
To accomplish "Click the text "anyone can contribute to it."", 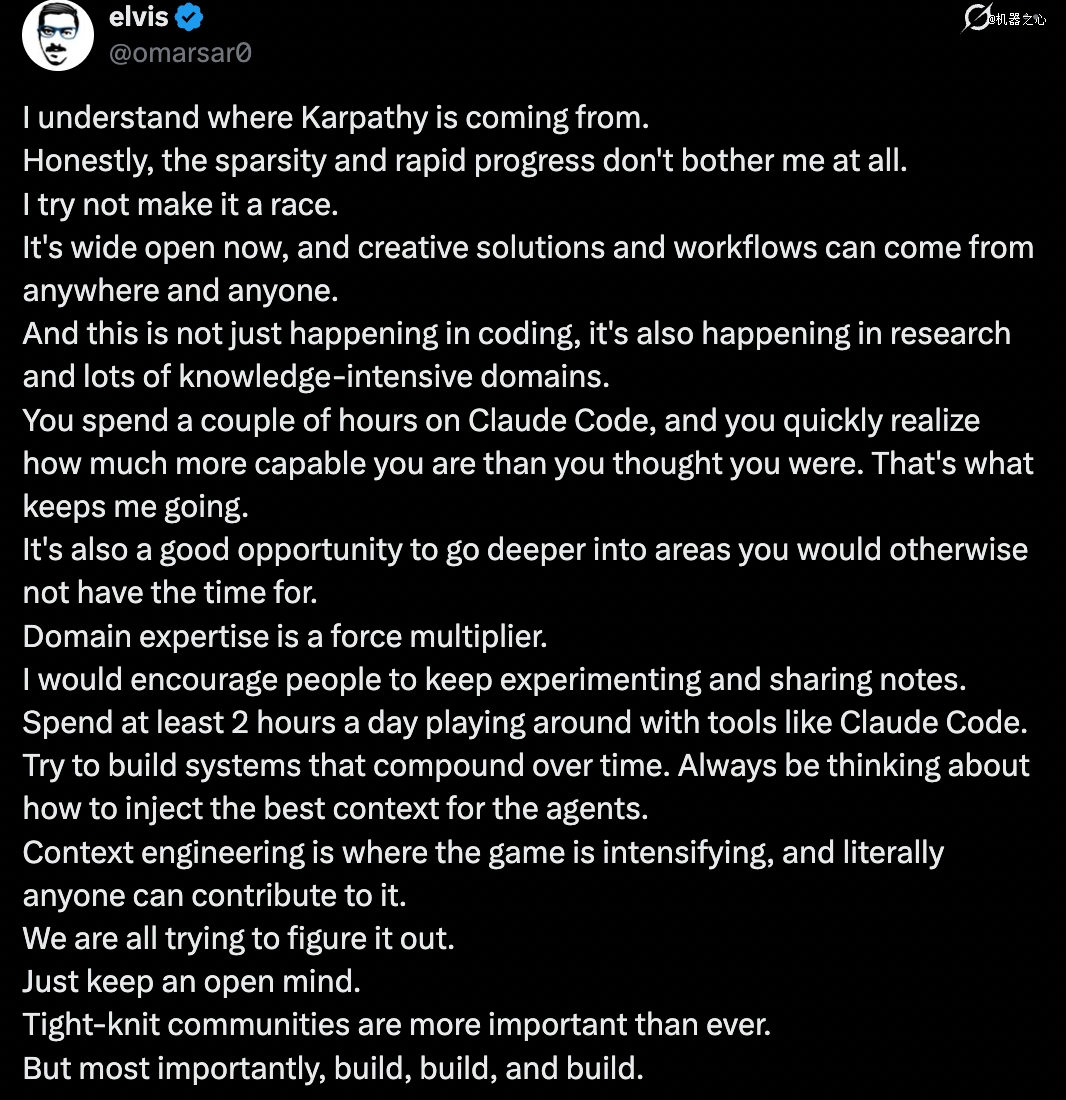I will click(214, 895).
